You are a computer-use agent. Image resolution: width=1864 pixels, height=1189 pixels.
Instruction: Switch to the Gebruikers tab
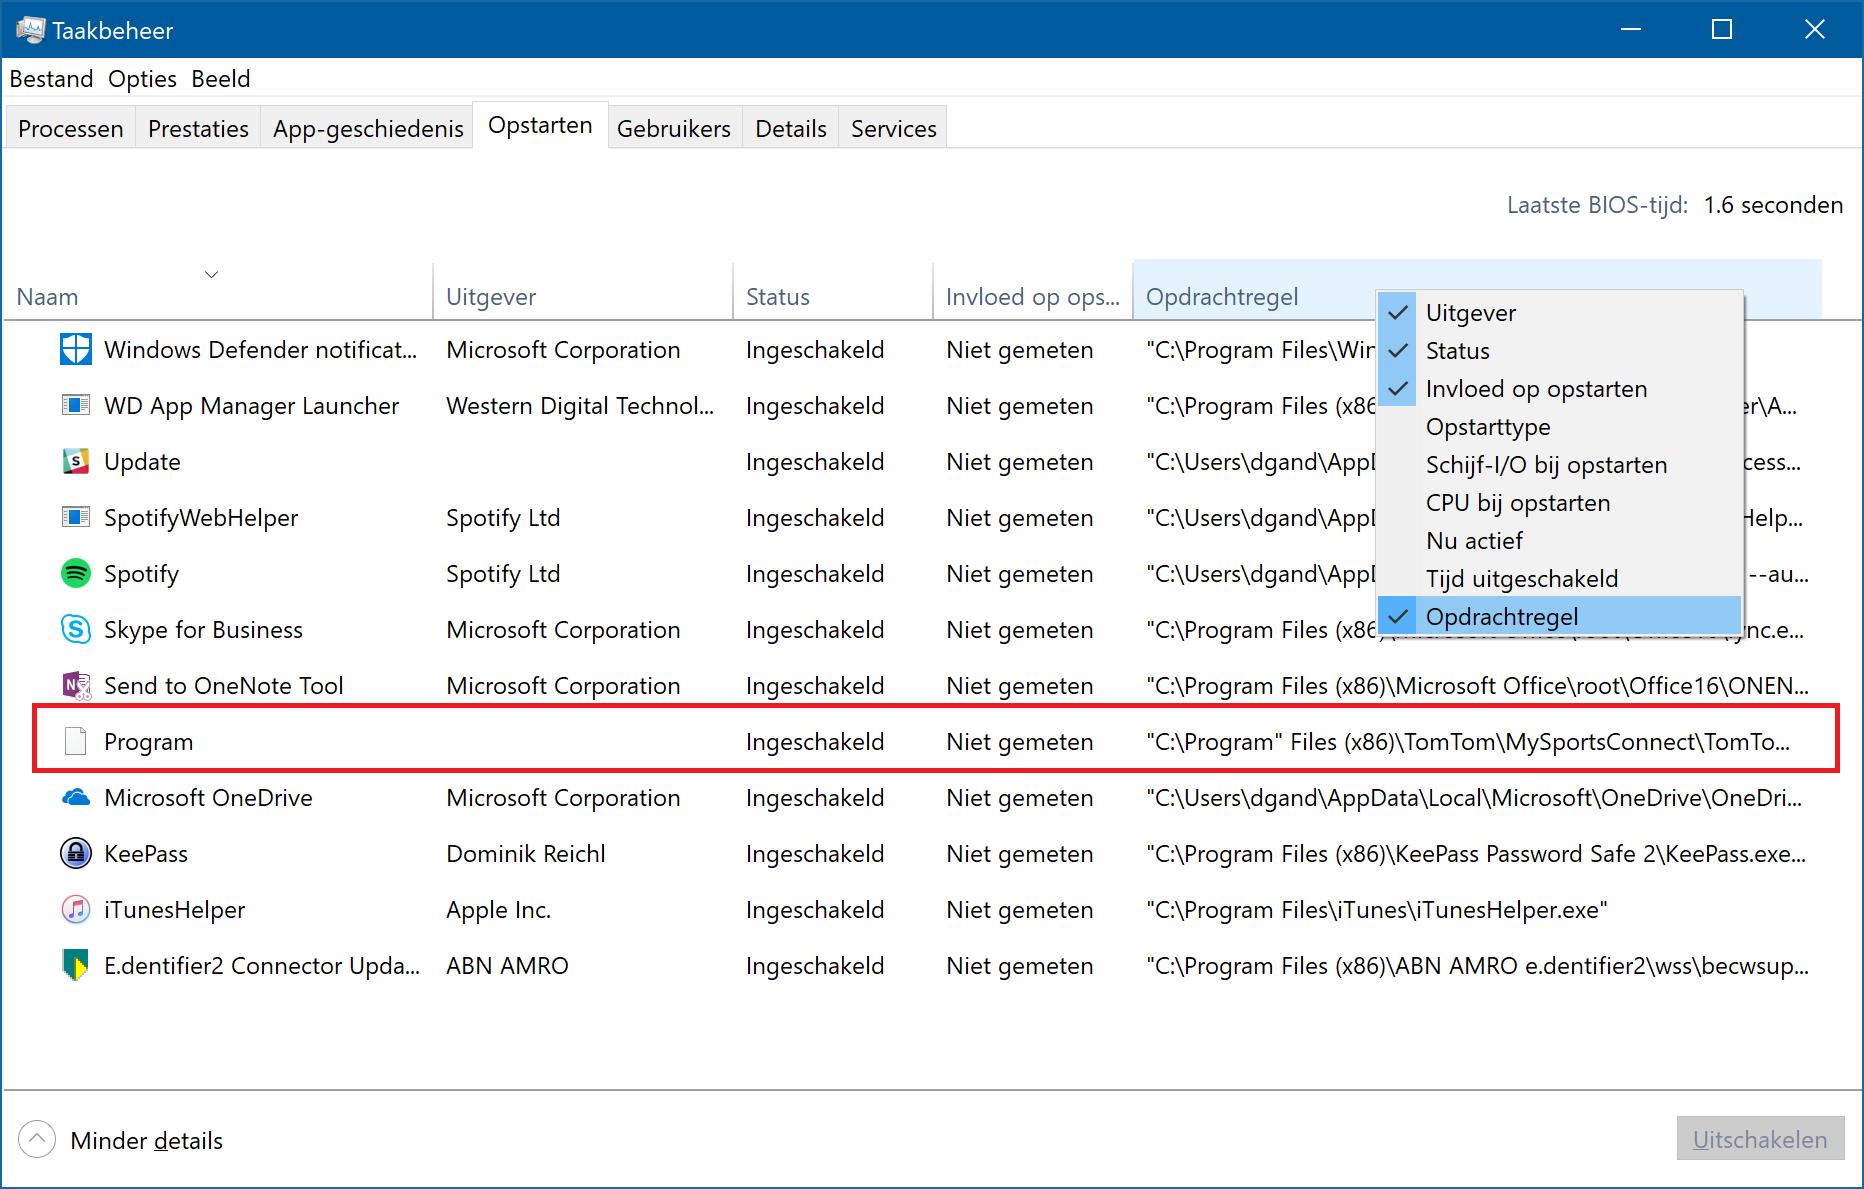coord(674,128)
